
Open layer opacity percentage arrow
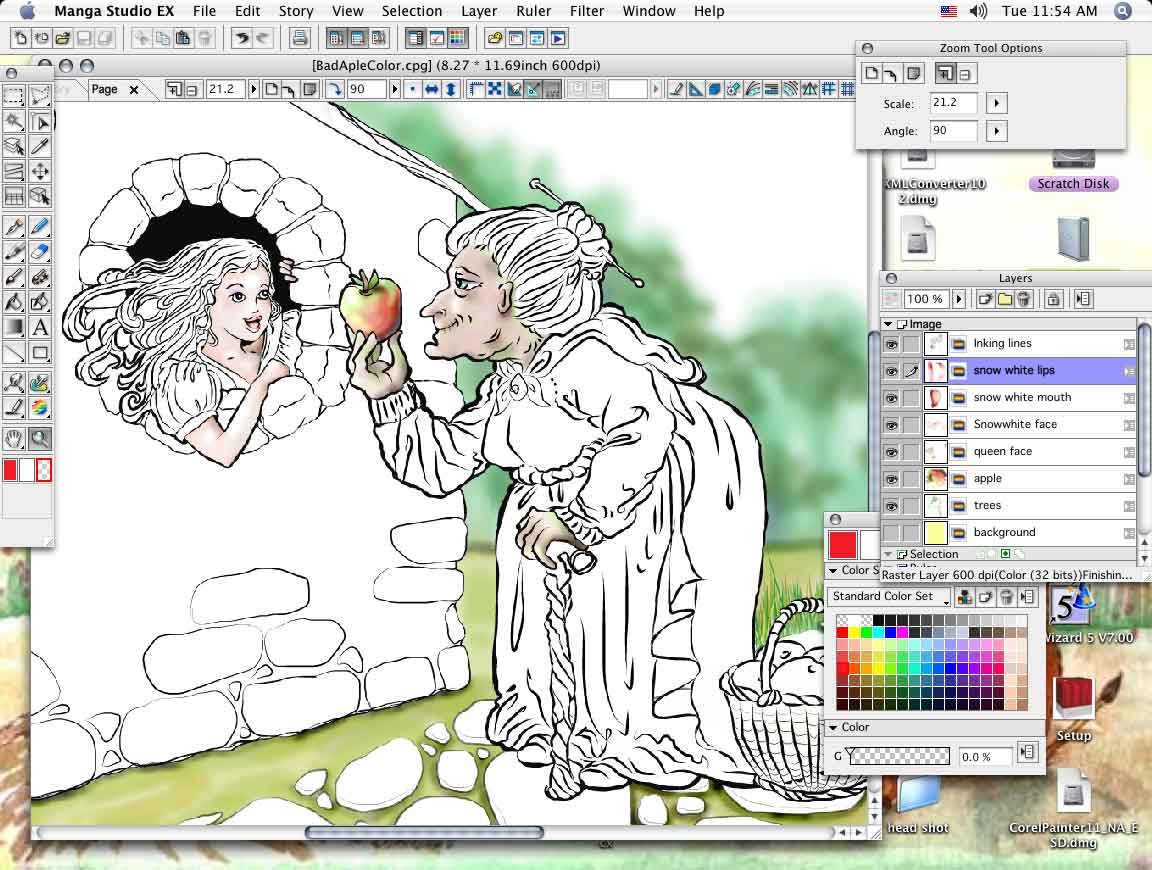click(x=958, y=299)
